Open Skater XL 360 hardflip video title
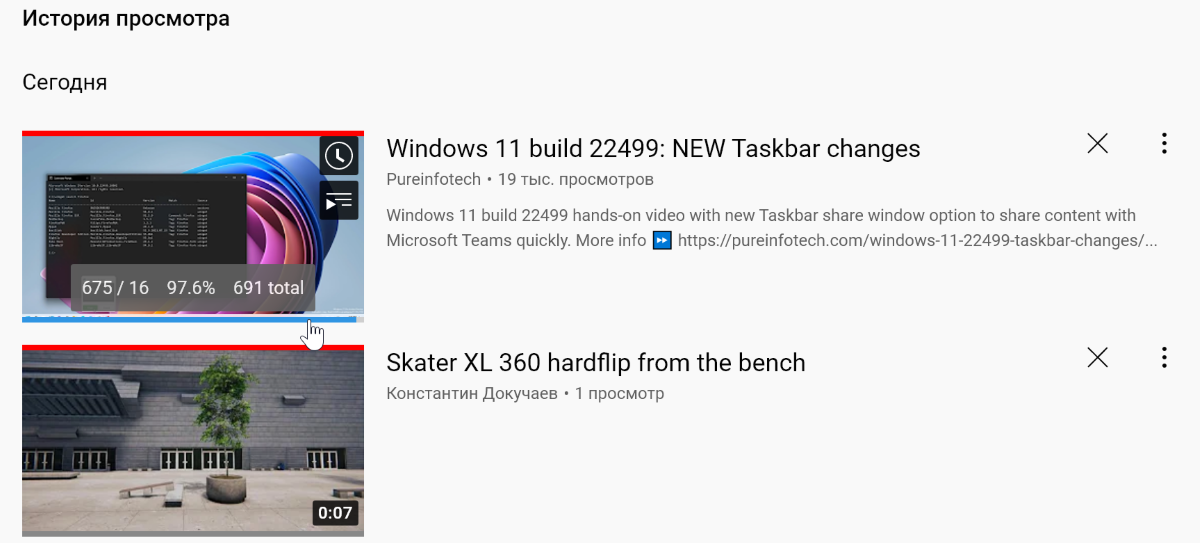This screenshot has width=1200, height=543. tap(596, 362)
